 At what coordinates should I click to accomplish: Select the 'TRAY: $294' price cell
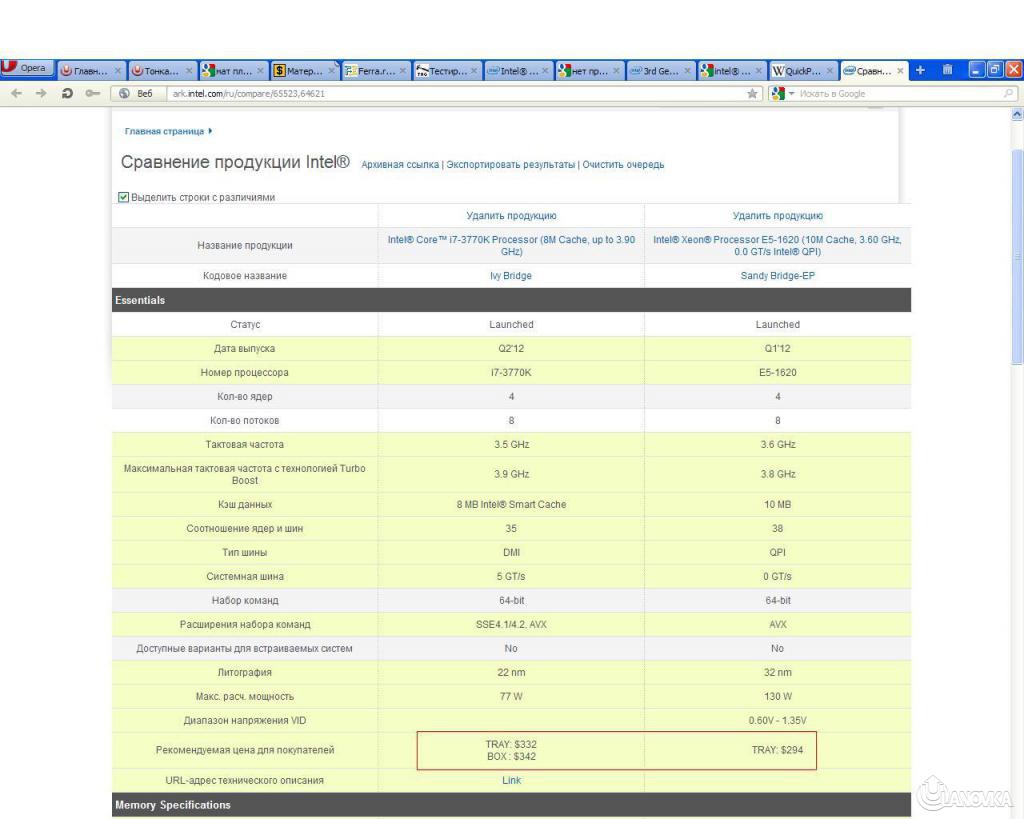(778, 750)
